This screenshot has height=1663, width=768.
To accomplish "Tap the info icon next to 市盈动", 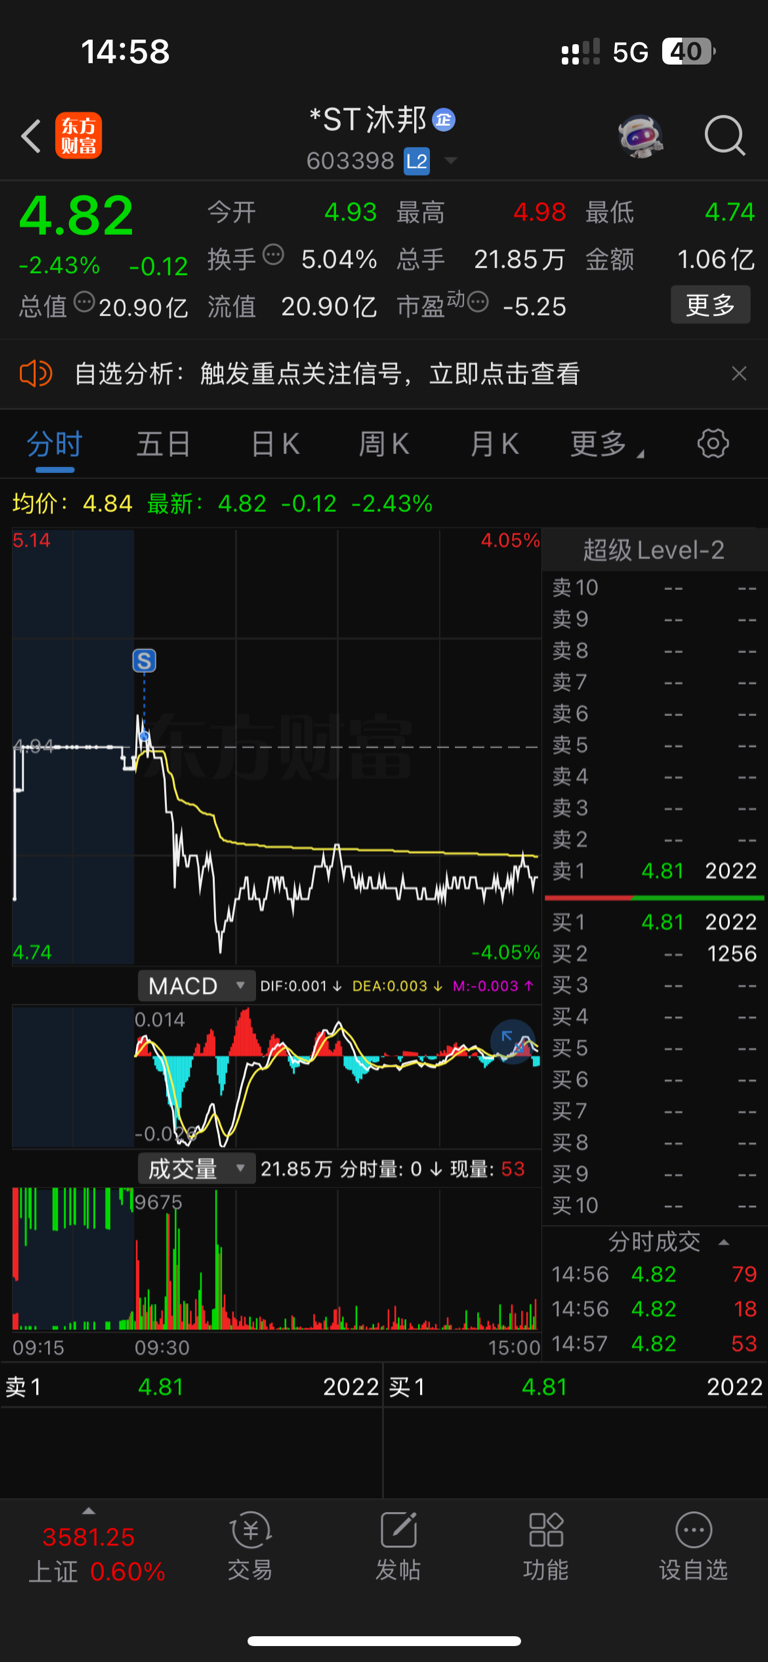I will coord(478,302).
